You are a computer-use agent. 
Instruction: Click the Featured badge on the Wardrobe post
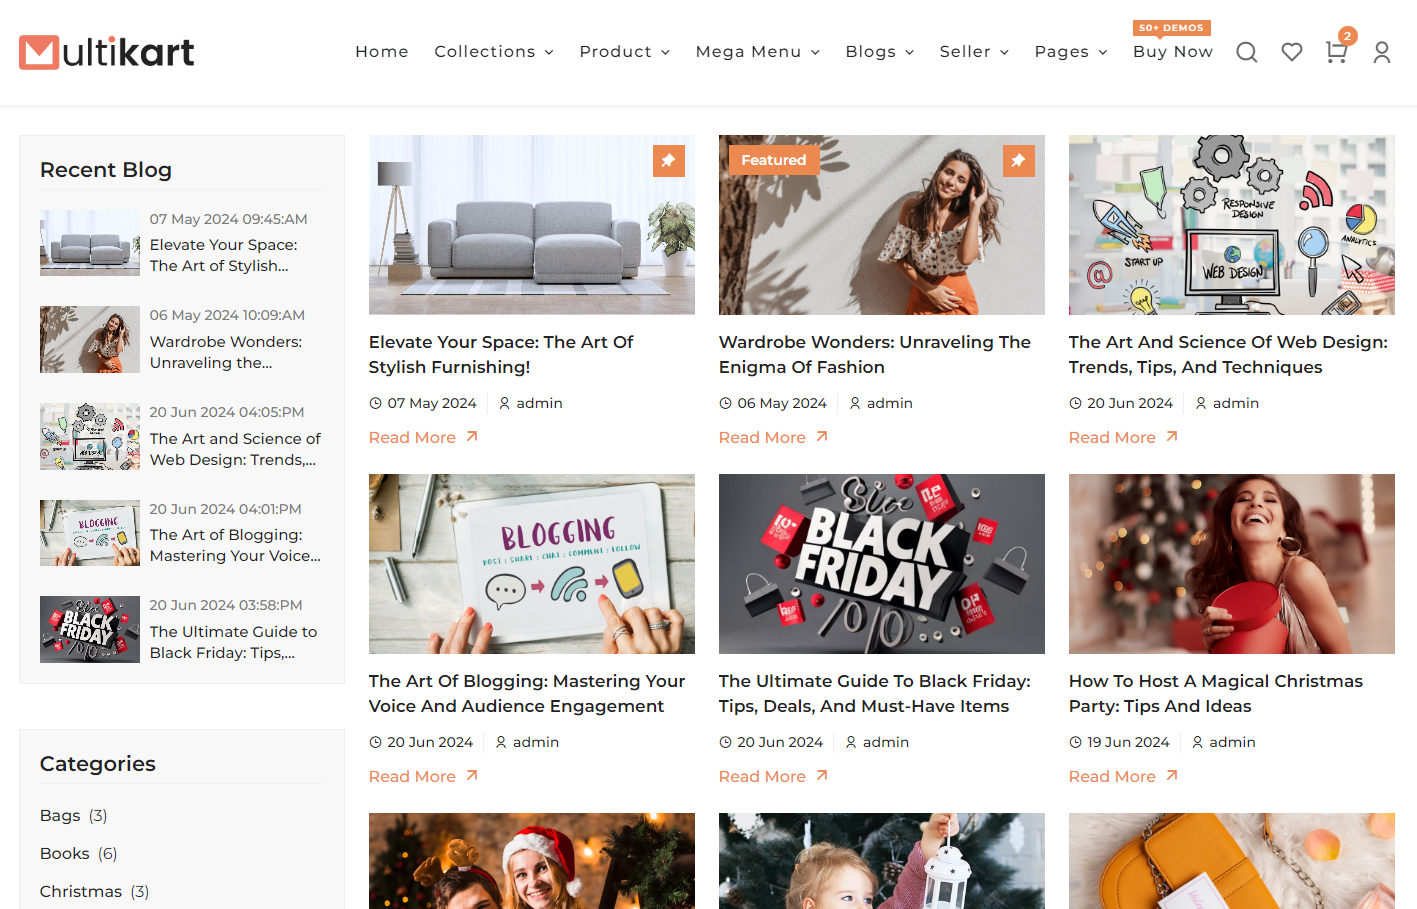(x=773, y=160)
